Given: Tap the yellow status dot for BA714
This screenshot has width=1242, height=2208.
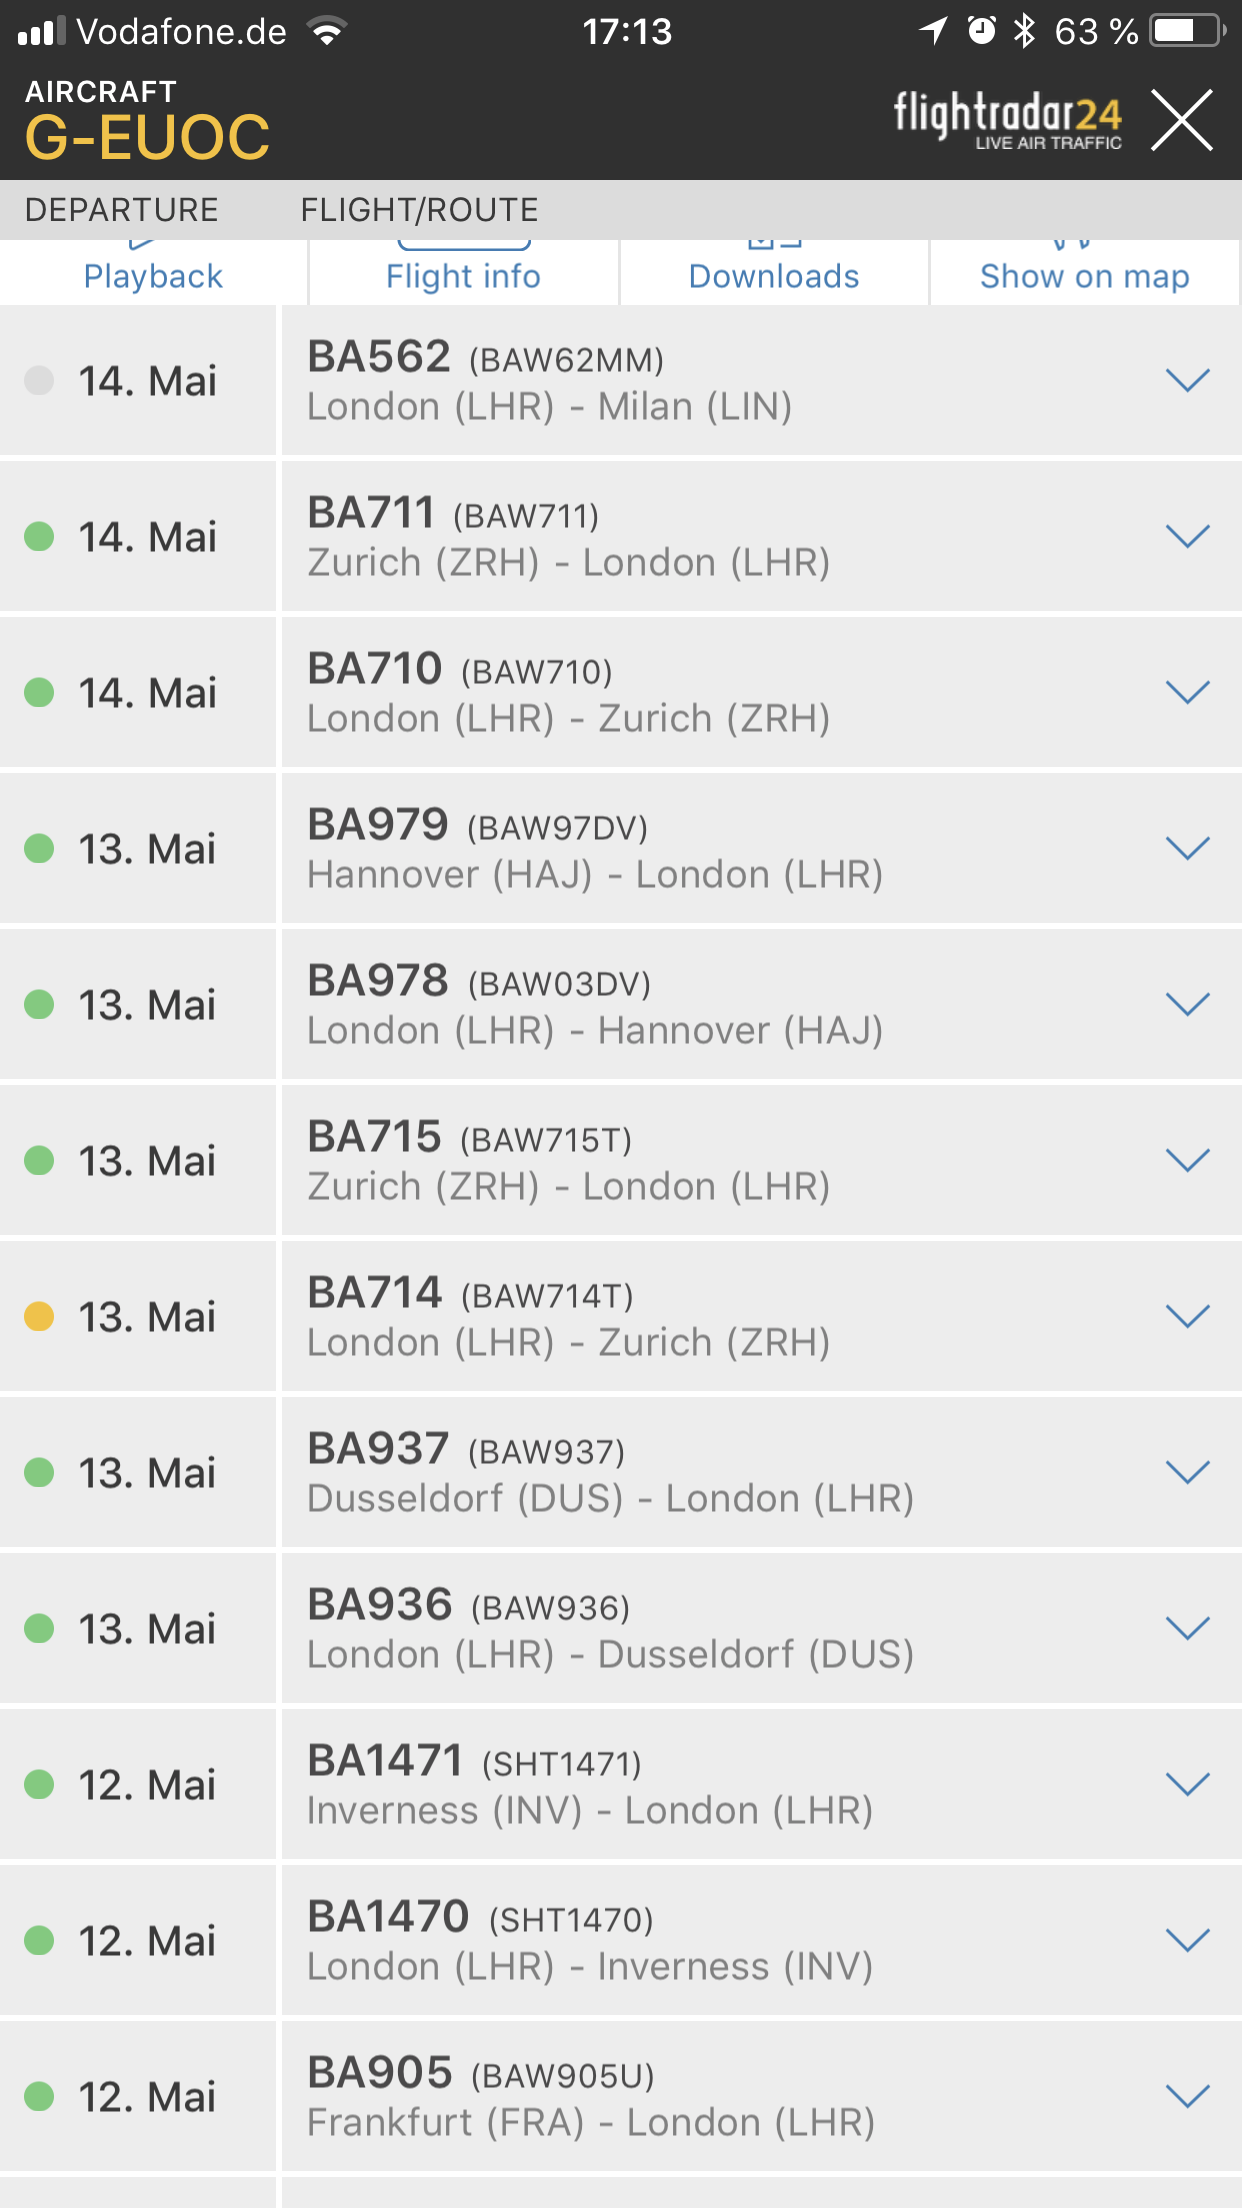Looking at the screenshot, I should coord(39,1317).
